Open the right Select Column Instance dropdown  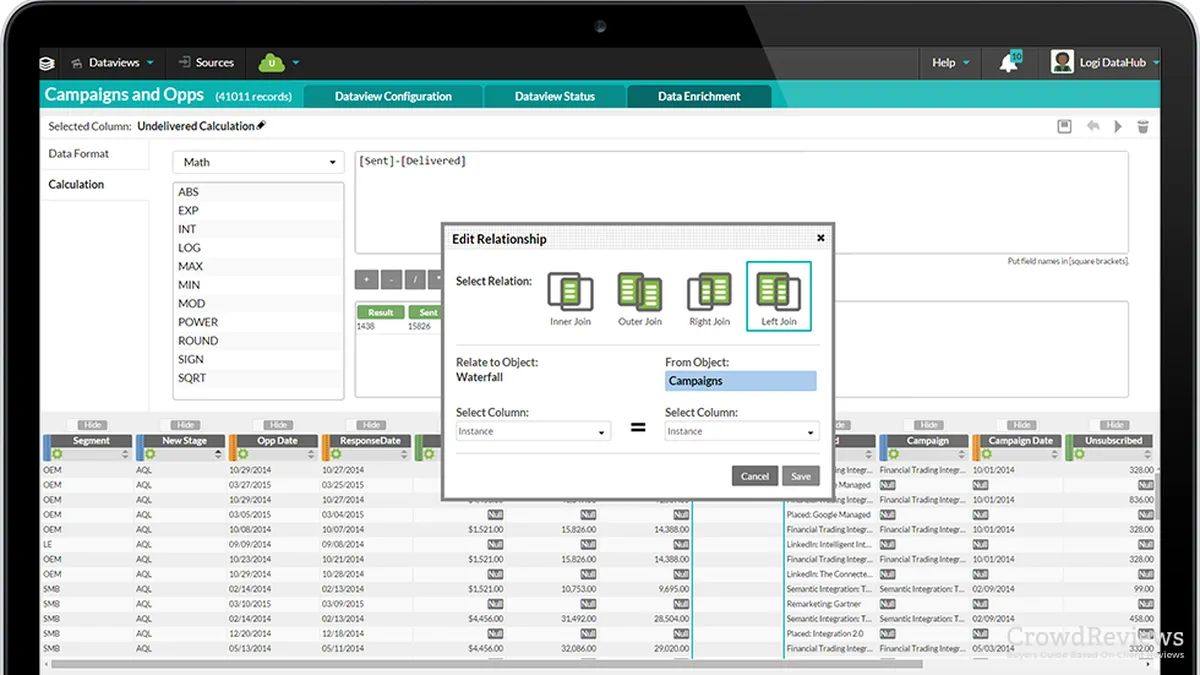pyautogui.click(x=741, y=432)
